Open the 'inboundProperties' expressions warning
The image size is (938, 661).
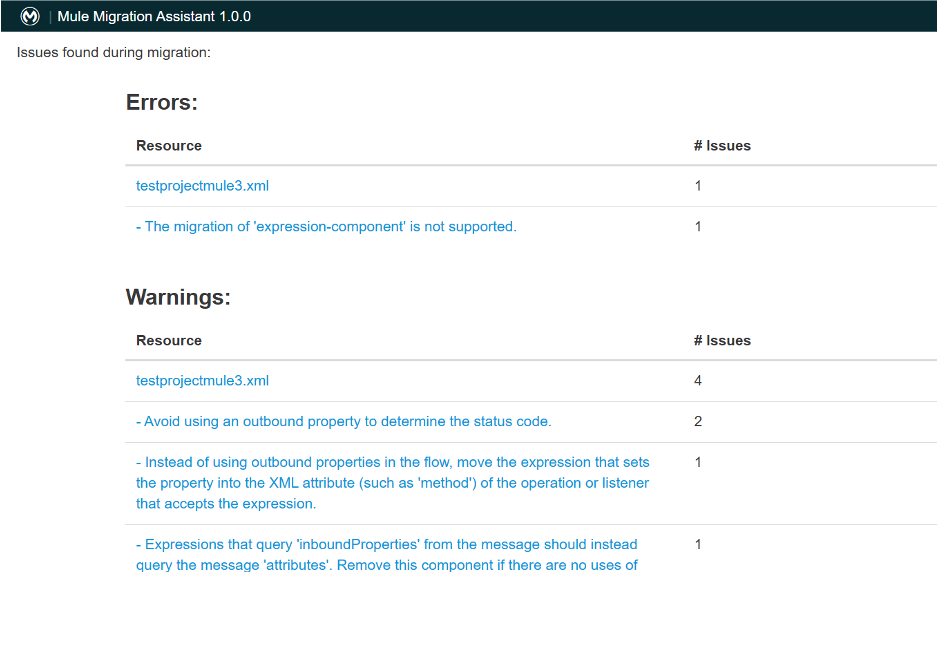[x=387, y=555]
